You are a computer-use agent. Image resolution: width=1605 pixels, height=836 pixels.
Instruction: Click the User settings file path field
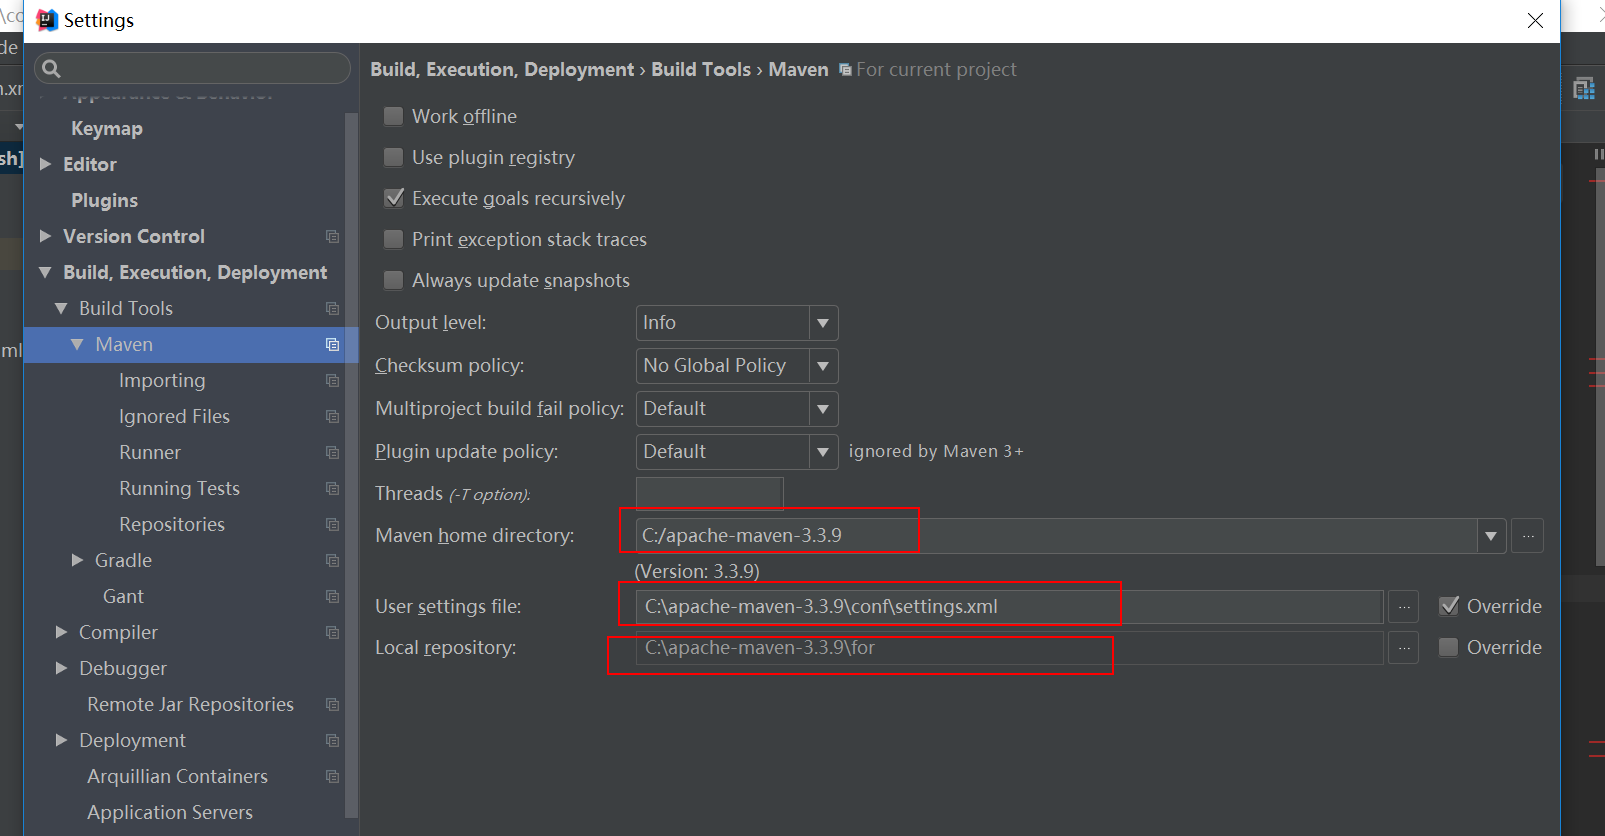pos(1009,606)
